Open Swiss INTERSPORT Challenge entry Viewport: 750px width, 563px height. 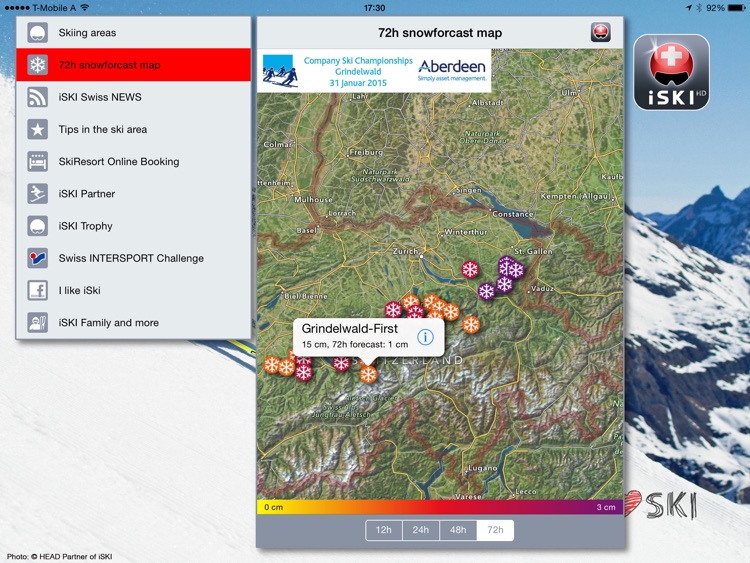click(x=133, y=258)
